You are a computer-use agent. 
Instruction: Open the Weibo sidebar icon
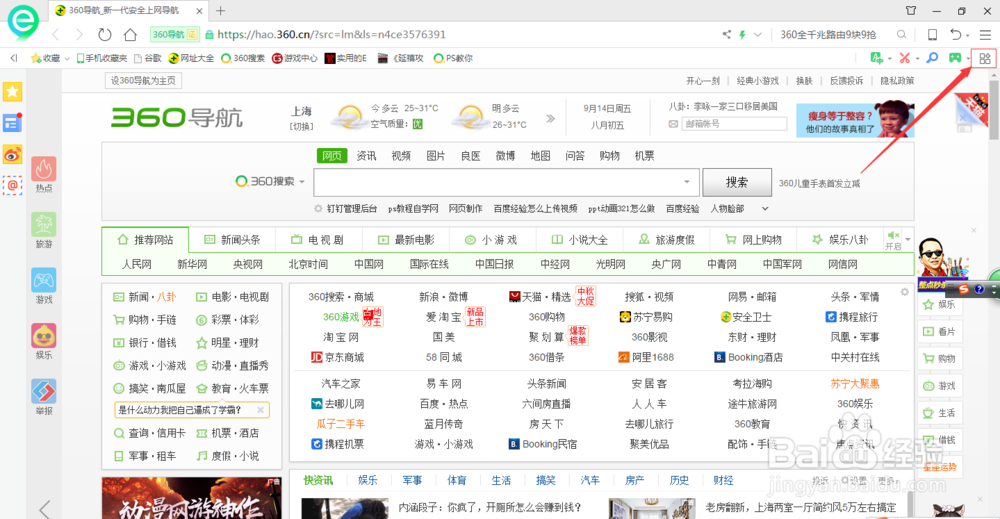[x=13, y=154]
